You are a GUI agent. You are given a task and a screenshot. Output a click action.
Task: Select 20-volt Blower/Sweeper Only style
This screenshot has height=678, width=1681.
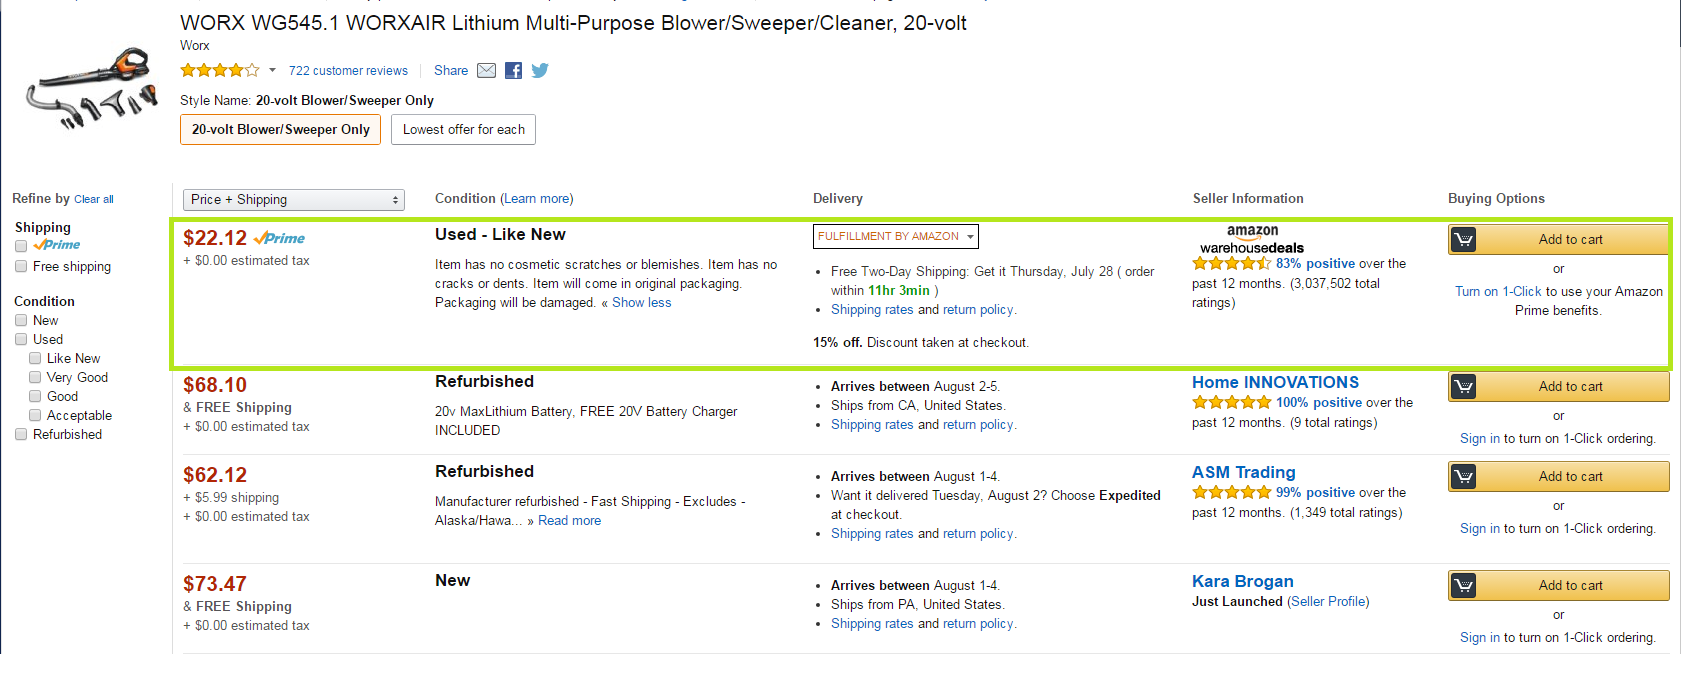[280, 129]
